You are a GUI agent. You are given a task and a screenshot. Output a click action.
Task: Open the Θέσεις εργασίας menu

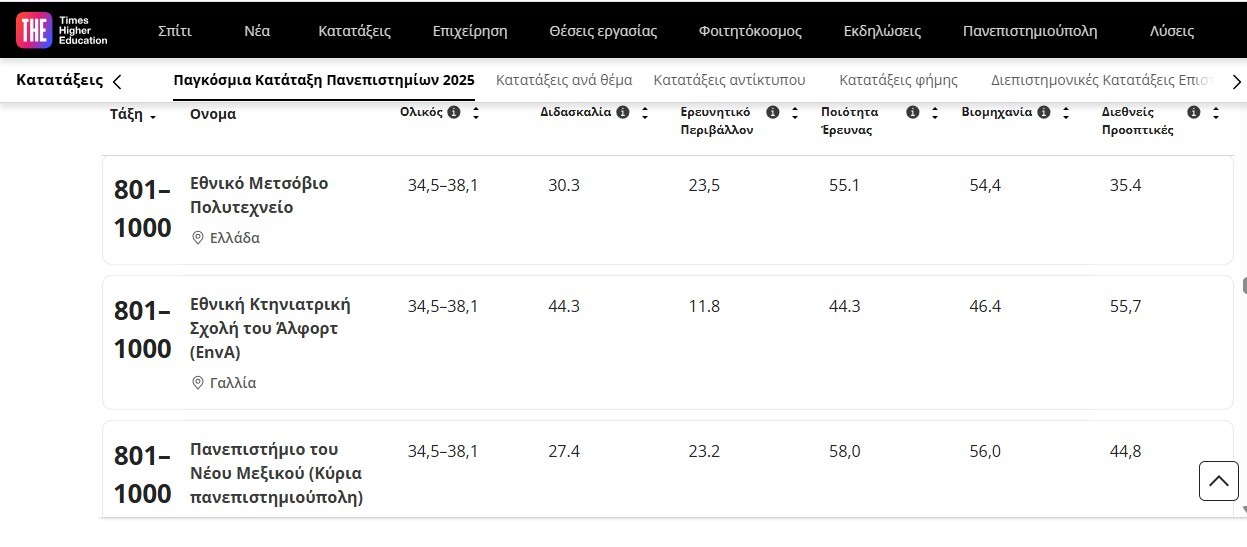603,31
